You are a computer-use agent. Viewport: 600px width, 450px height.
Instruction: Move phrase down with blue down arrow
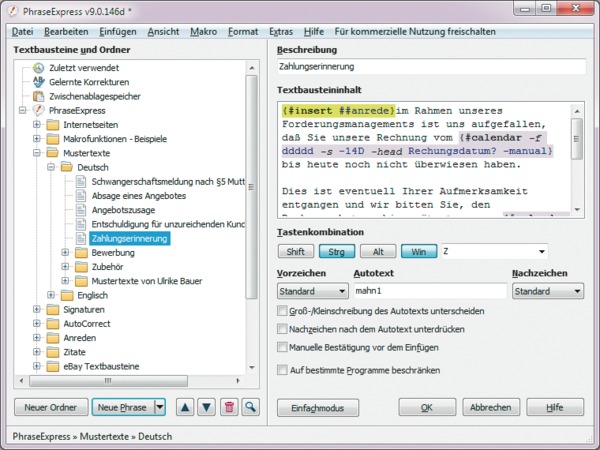pyautogui.click(x=207, y=407)
